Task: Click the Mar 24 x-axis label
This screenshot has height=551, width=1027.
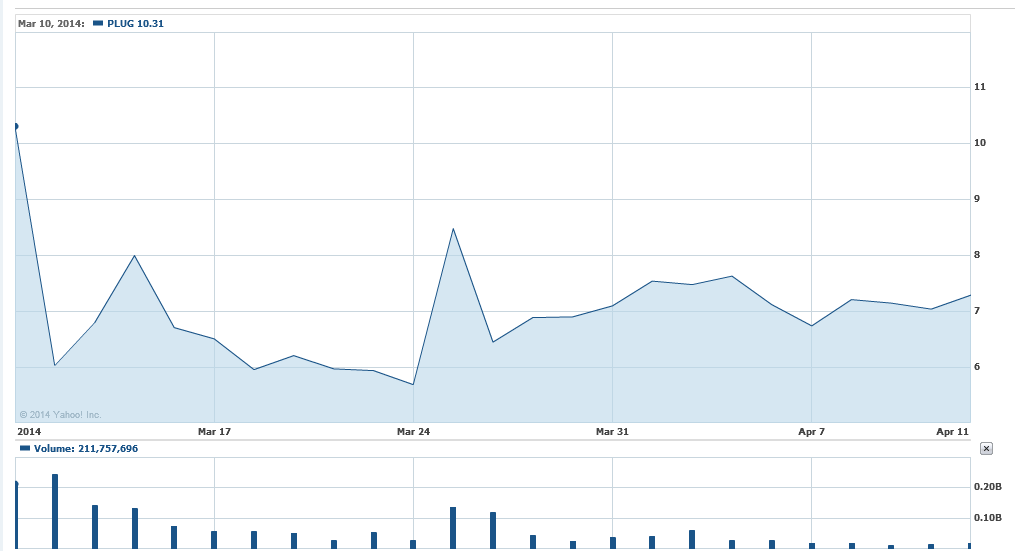Action: (413, 432)
